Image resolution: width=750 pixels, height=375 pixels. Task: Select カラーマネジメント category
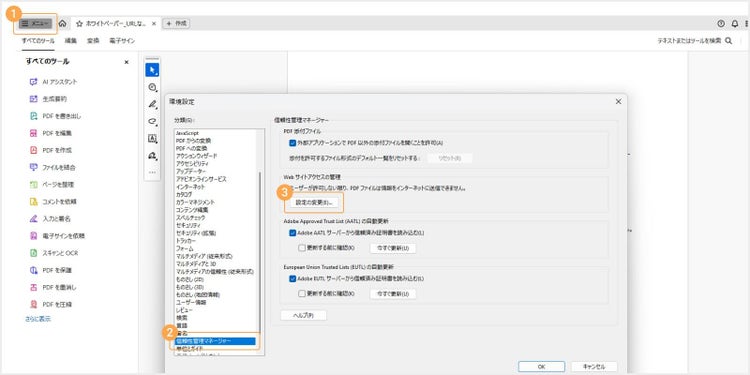195,202
